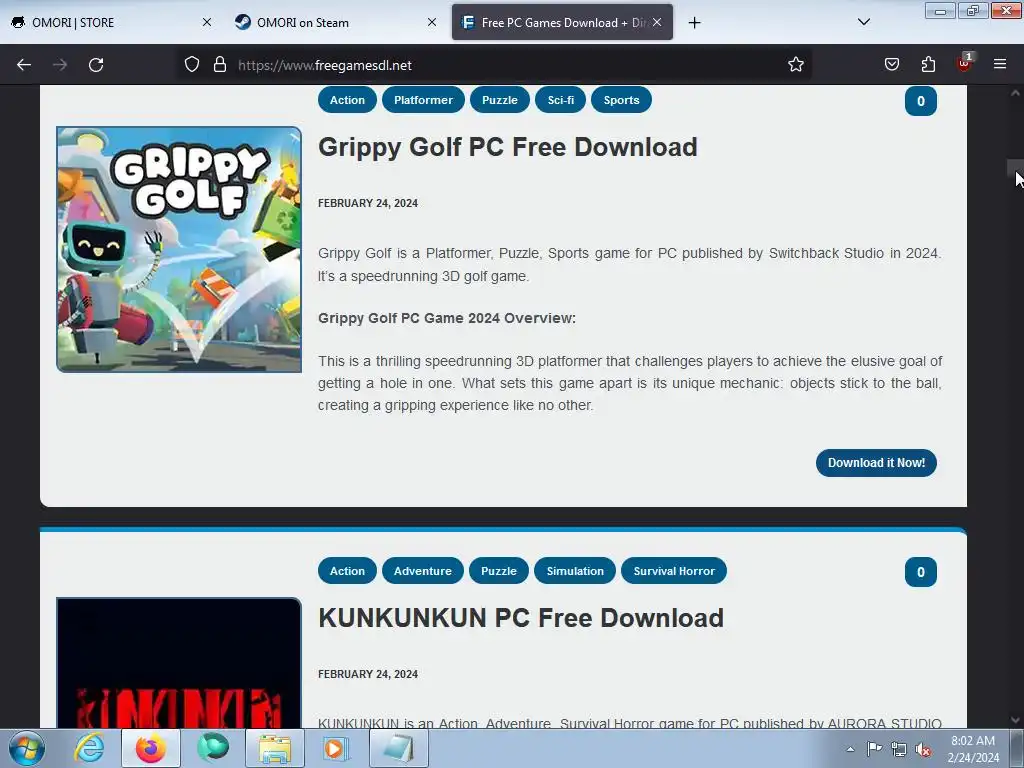Focus the freegamesdl.net address bar
This screenshot has width=1024, height=768.
[494, 65]
